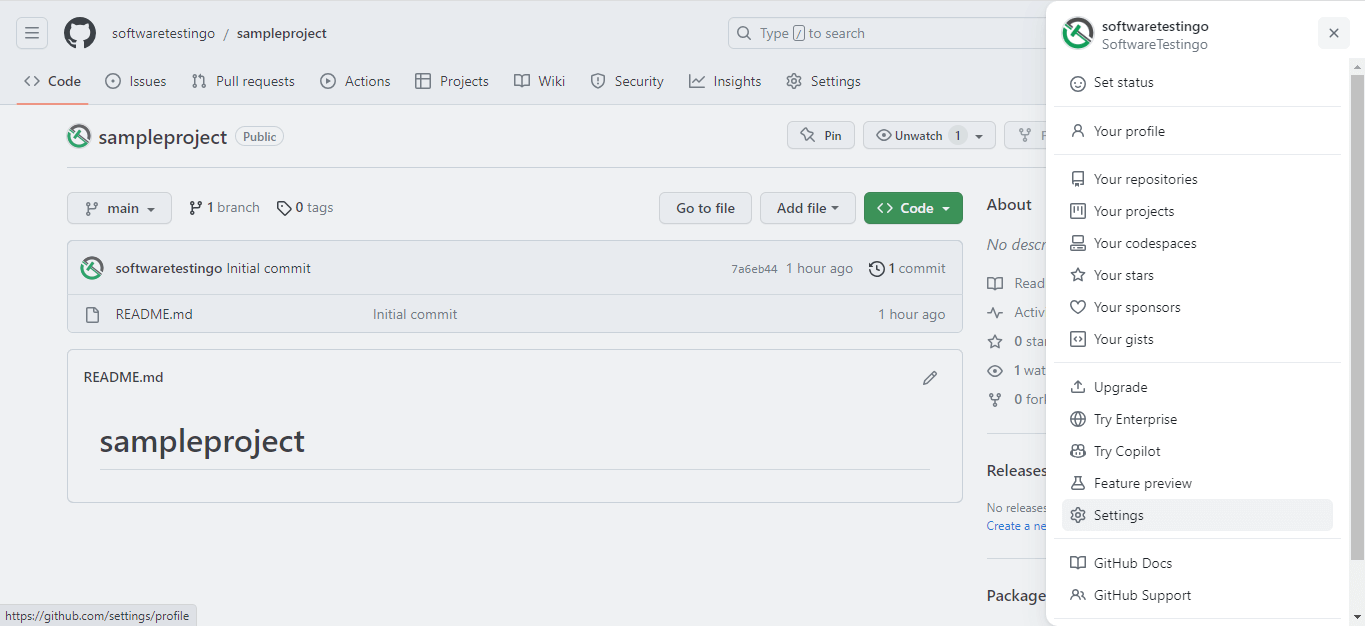Click the projects board icon in the menu
1365x626 pixels.
(1078, 211)
